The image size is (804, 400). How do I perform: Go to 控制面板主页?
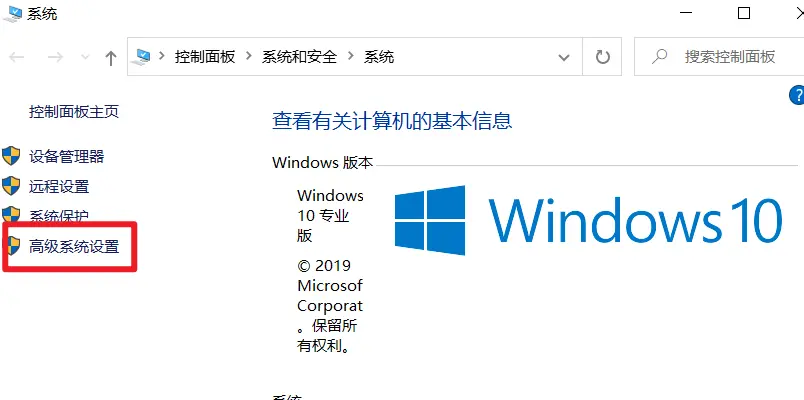pos(74,111)
